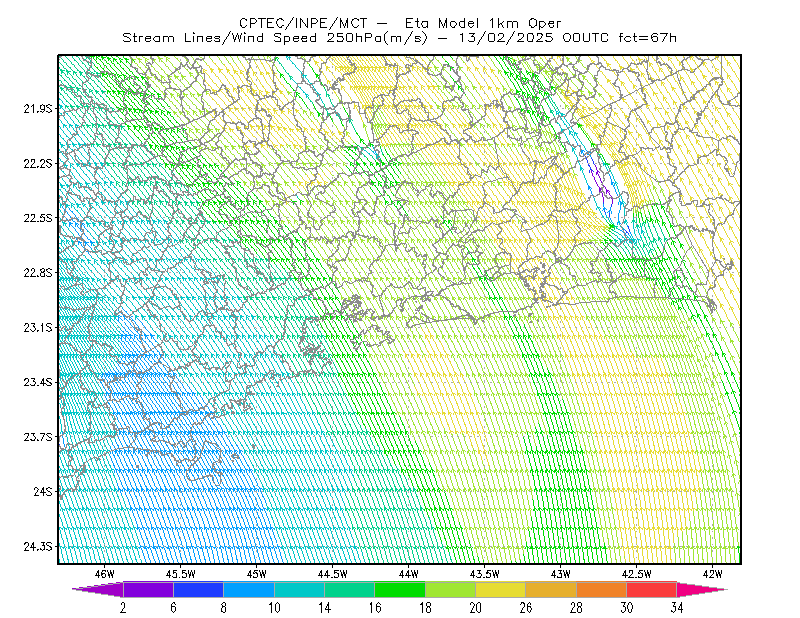This screenshot has width=800, height=618.
Task: Click the 42.5W longitude axis label
Action: [x=636, y=574]
